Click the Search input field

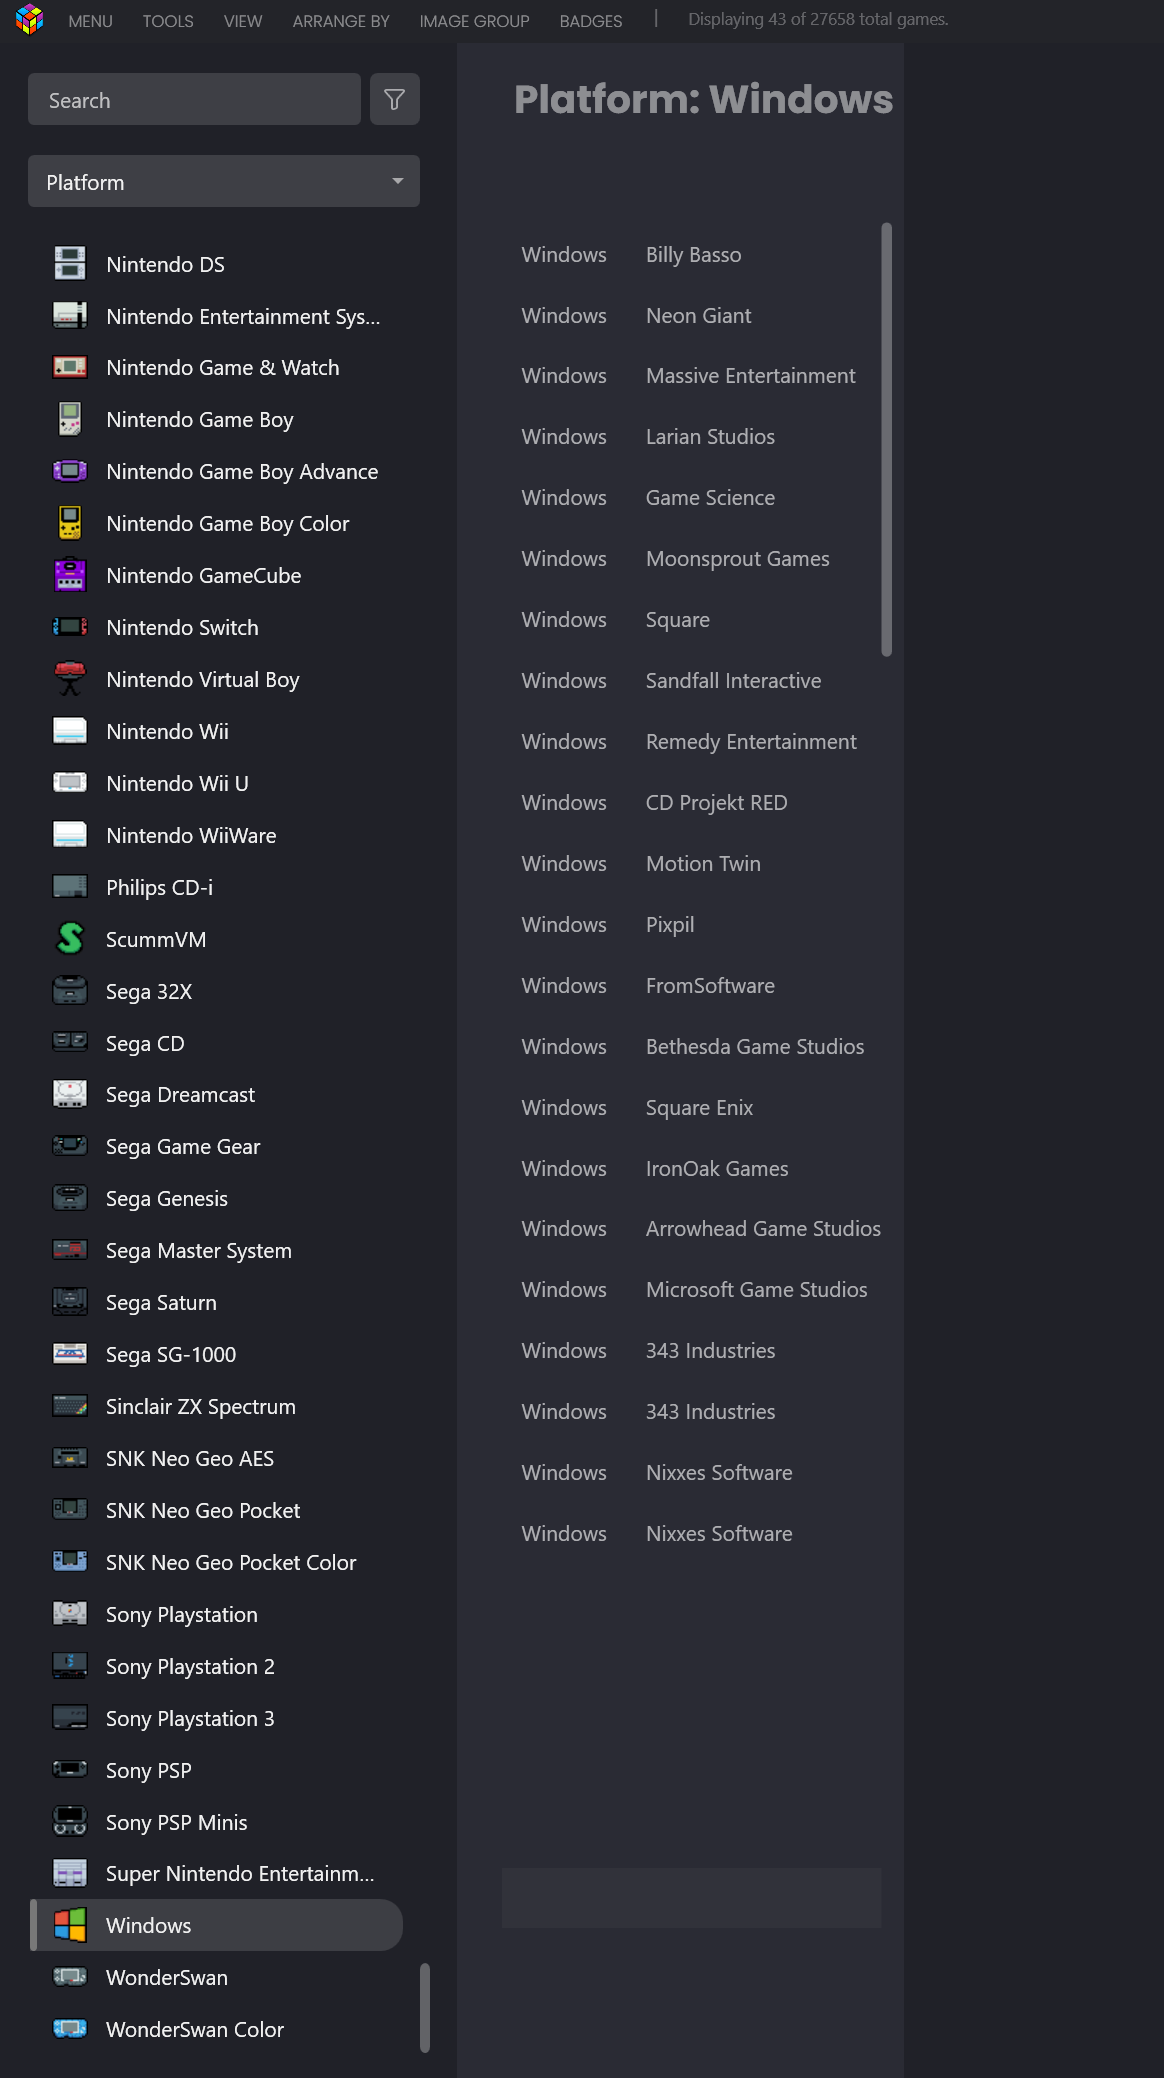[x=194, y=99]
